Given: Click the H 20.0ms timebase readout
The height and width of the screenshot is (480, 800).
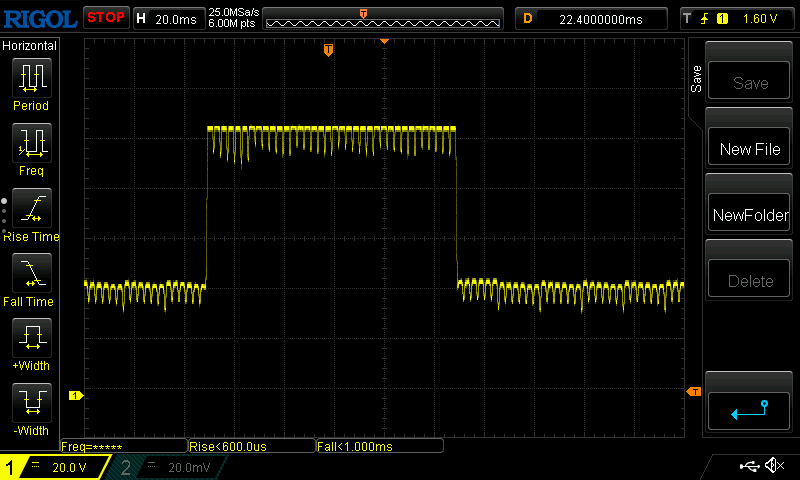Looking at the screenshot, I should pos(169,19).
